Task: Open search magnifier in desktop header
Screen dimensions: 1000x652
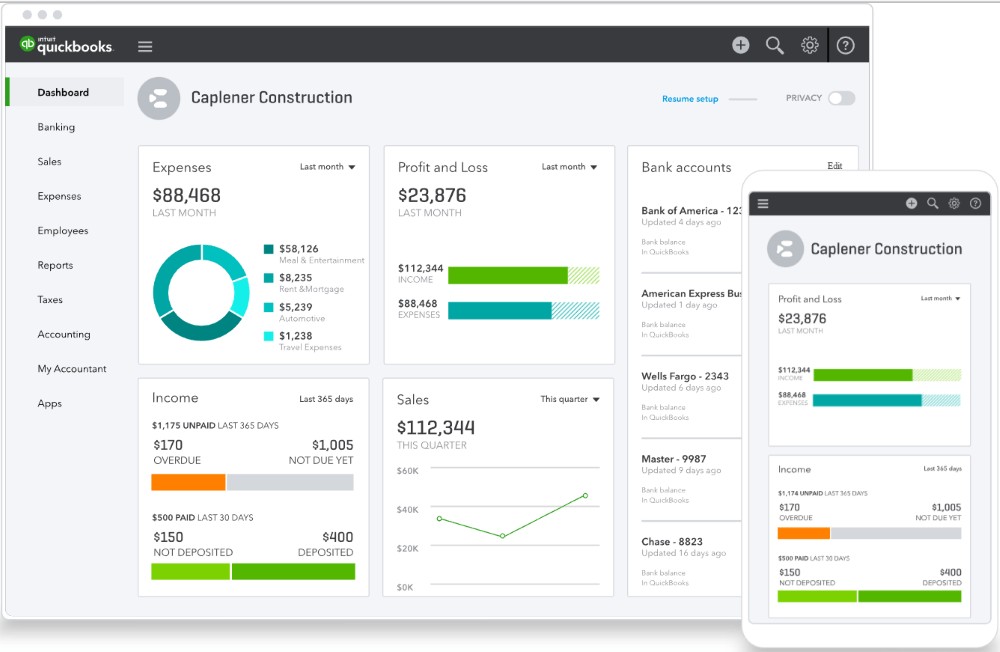Action: click(774, 45)
